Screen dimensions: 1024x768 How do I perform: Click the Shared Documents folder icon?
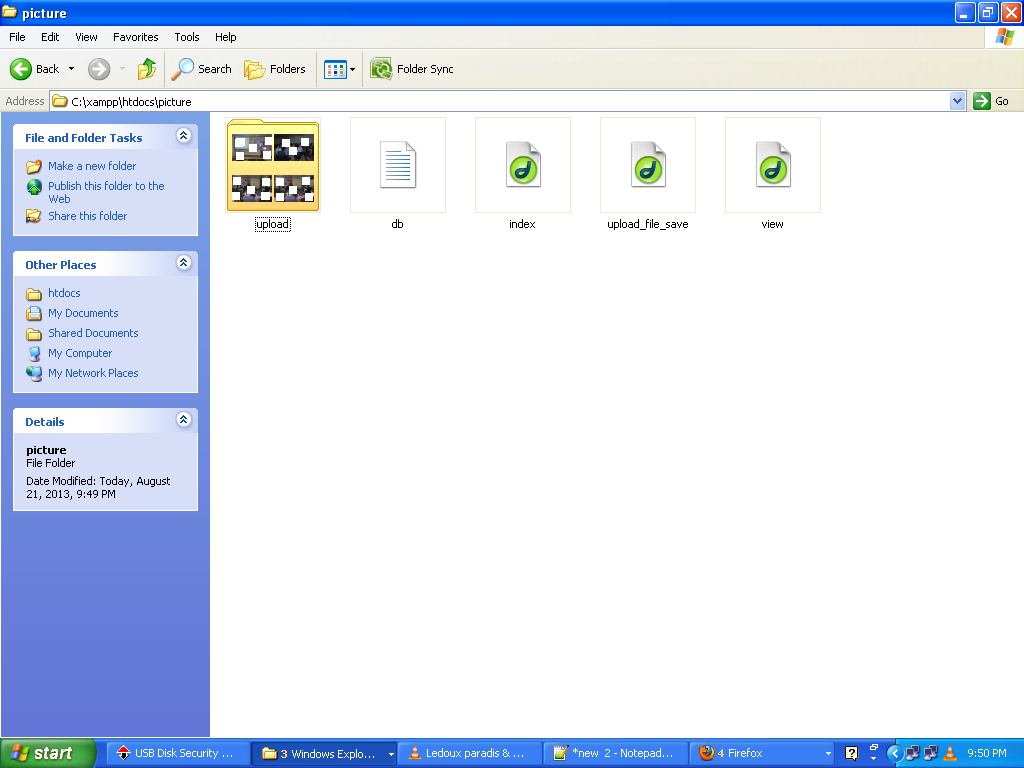tap(34, 334)
